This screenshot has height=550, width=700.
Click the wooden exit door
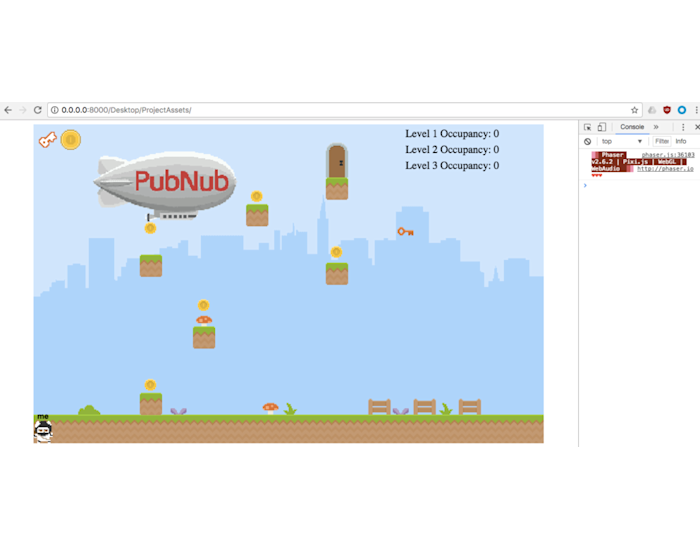337,161
